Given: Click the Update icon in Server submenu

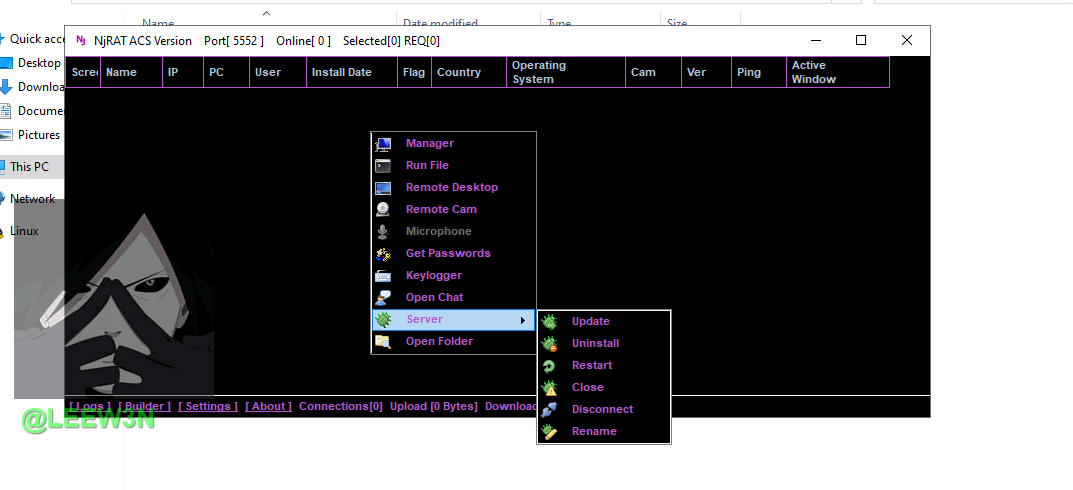Looking at the screenshot, I should pyautogui.click(x=549, y=322).
